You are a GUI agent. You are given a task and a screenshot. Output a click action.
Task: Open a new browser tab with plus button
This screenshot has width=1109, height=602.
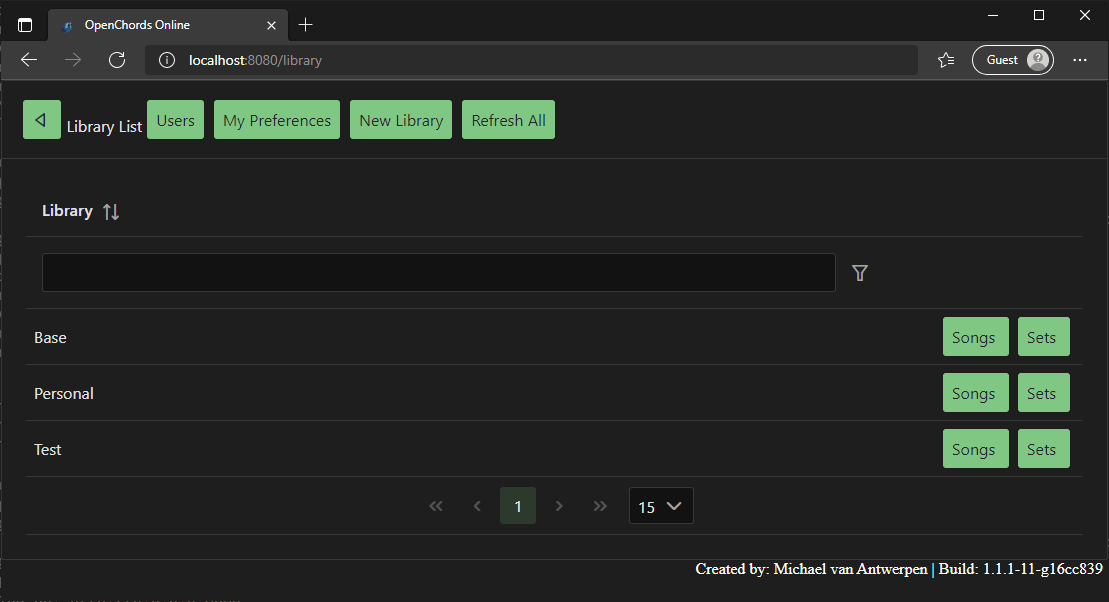click(x=306, y=24)
